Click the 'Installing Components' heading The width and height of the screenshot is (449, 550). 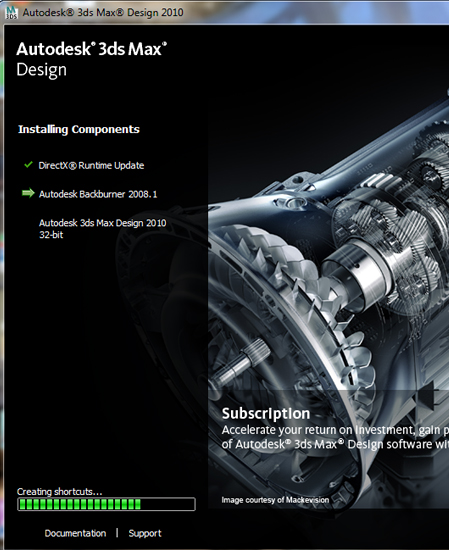coord(79,129)
